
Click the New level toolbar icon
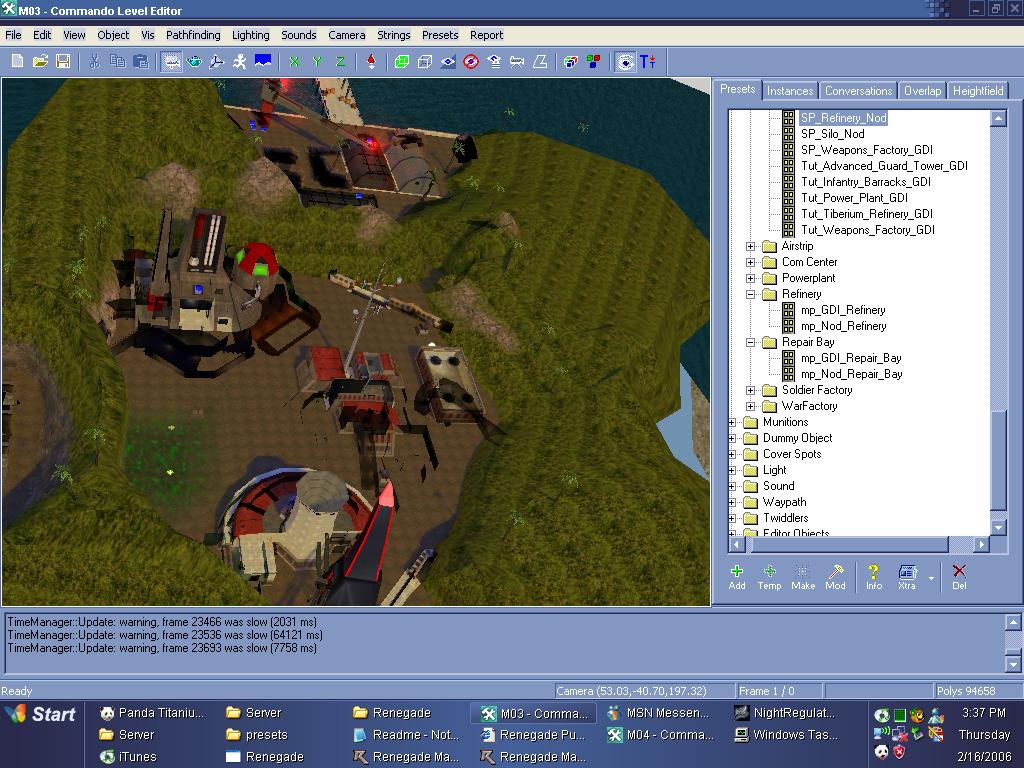point(18,62)
